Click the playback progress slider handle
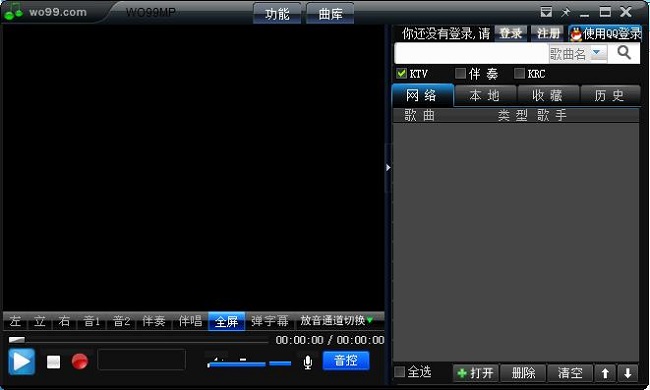The image size is (650, 390). [17, 340]
